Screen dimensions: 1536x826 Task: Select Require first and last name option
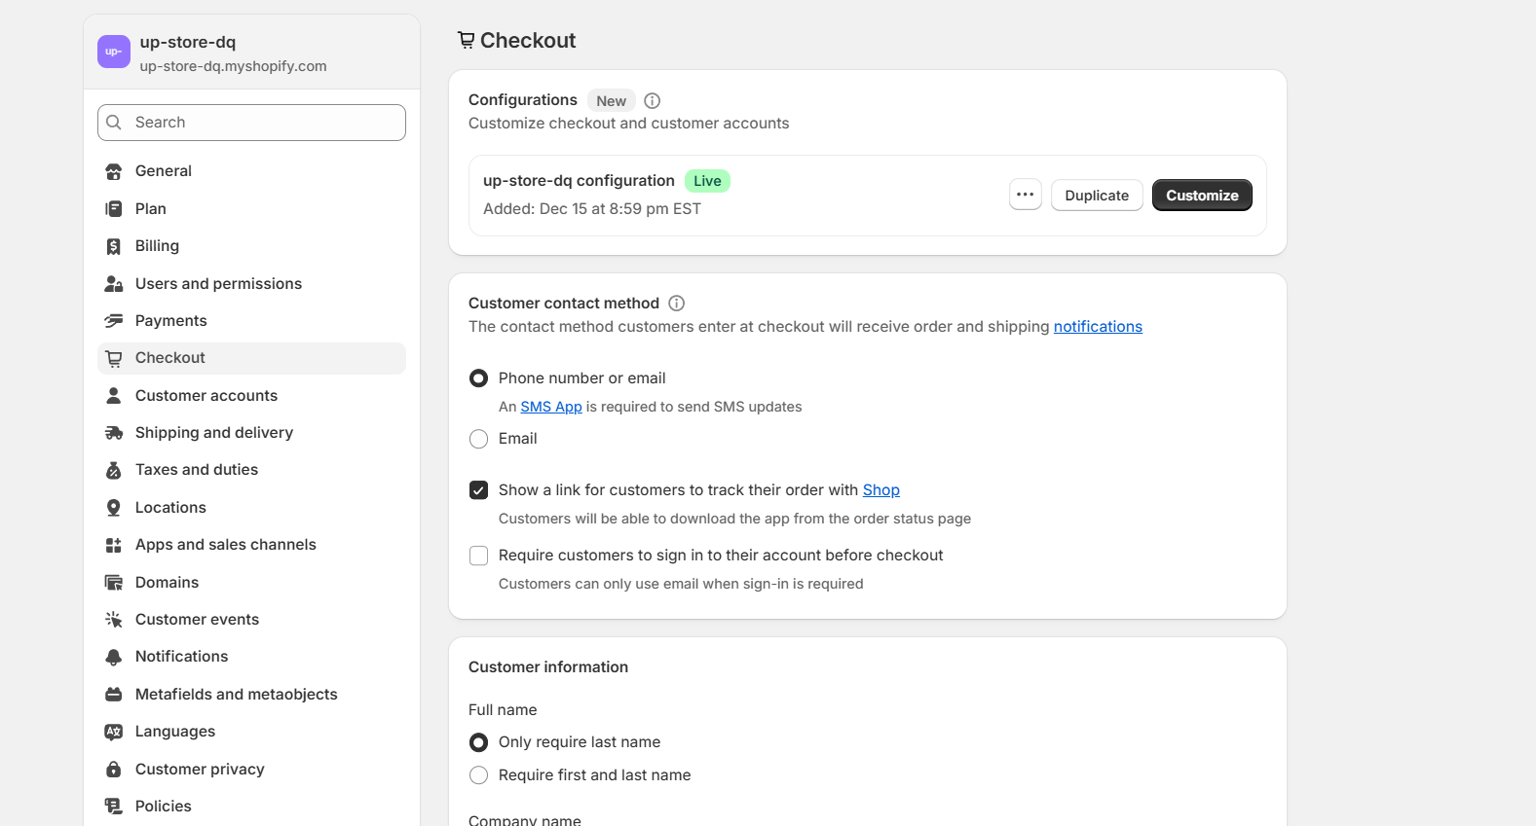click(479, 775)
